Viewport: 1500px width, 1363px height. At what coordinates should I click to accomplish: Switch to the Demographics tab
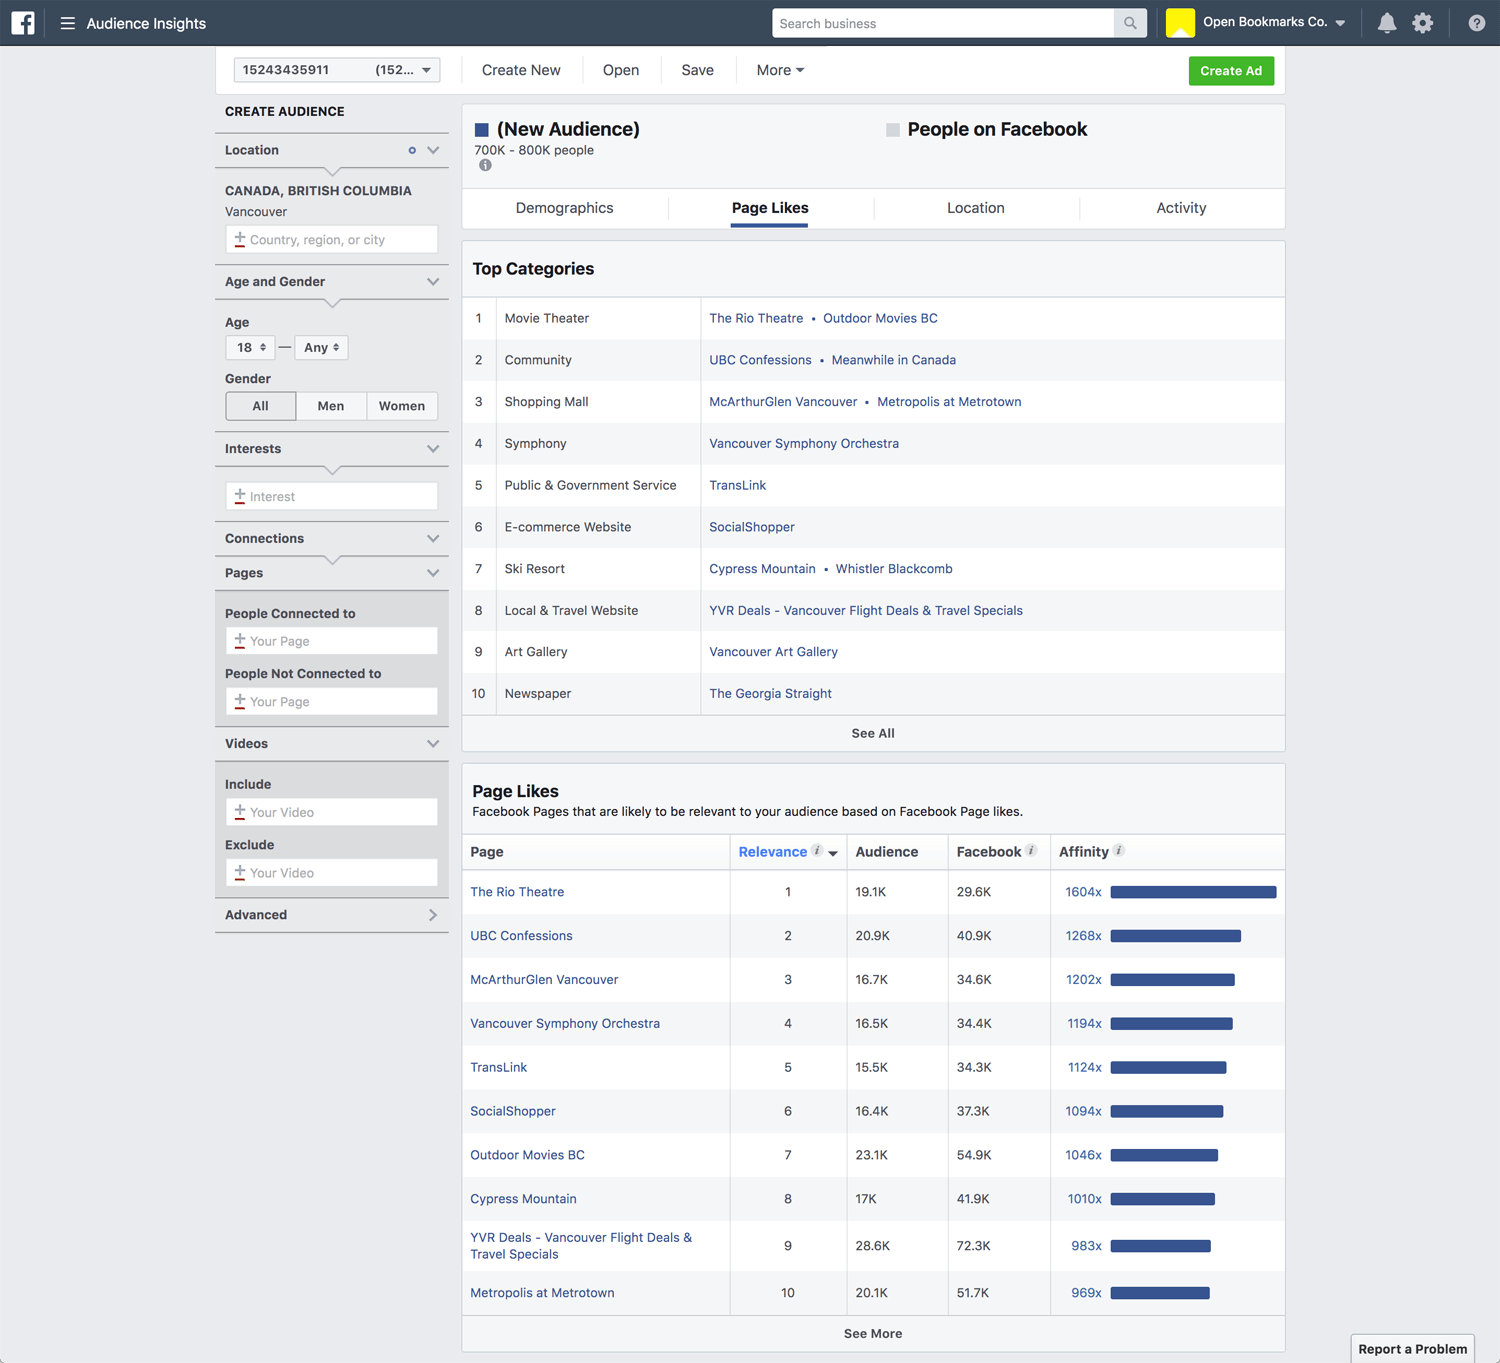tap(565, 208)
